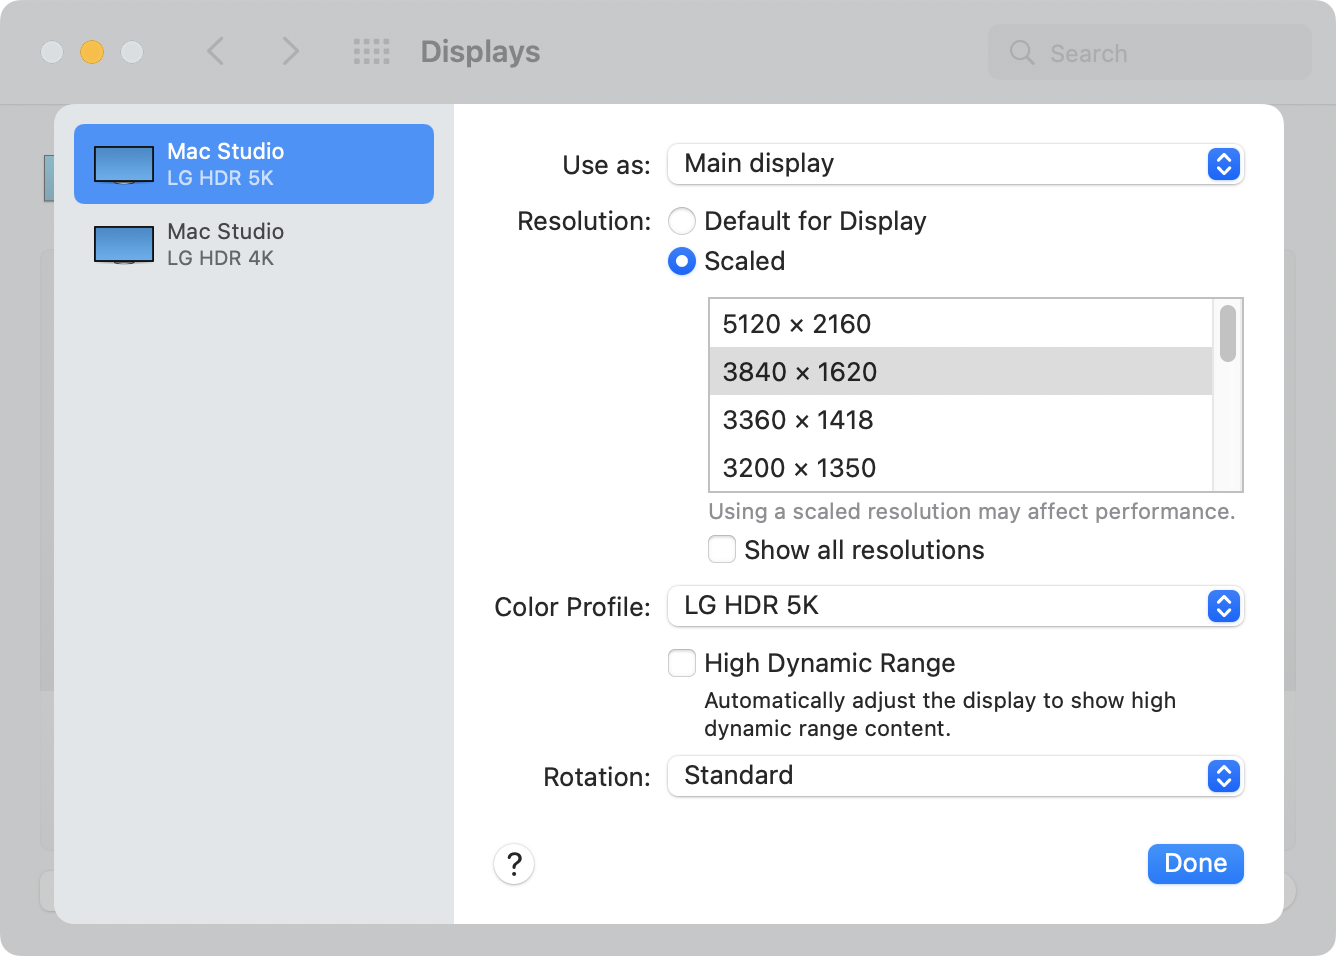Click the LG HDR 5K monitor icon

pos(124,165)
